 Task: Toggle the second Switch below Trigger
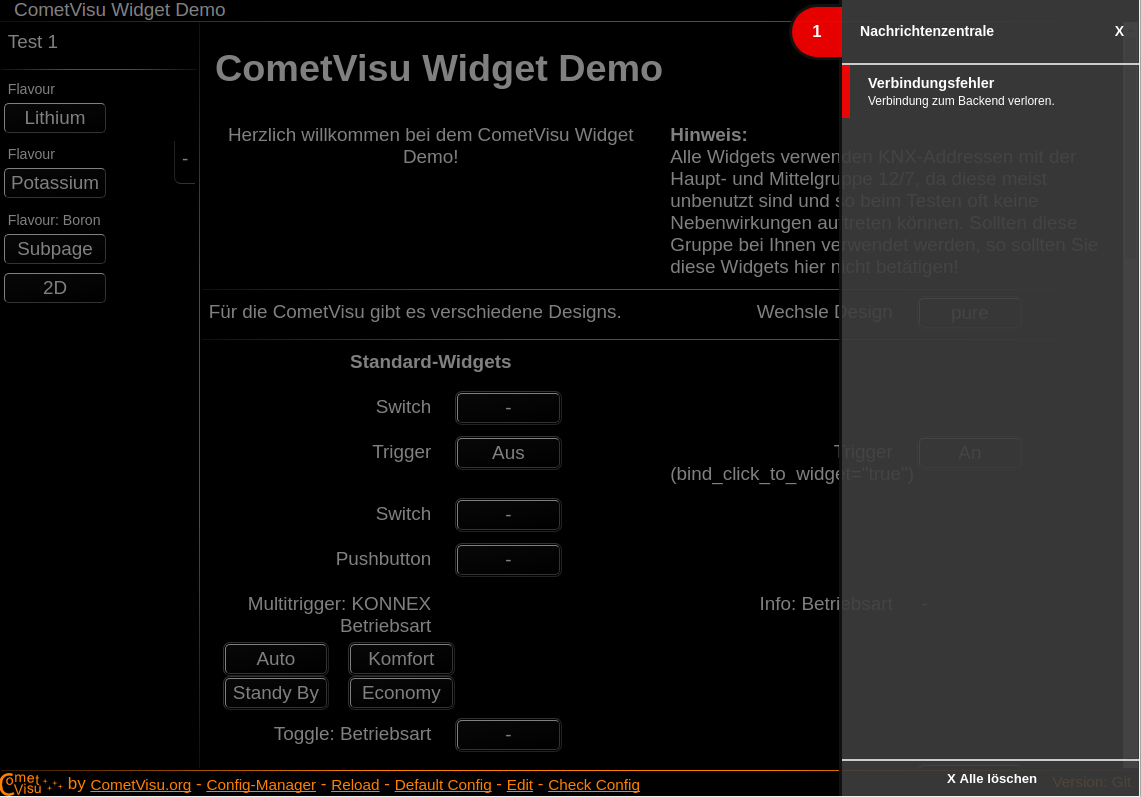point(508,515)
